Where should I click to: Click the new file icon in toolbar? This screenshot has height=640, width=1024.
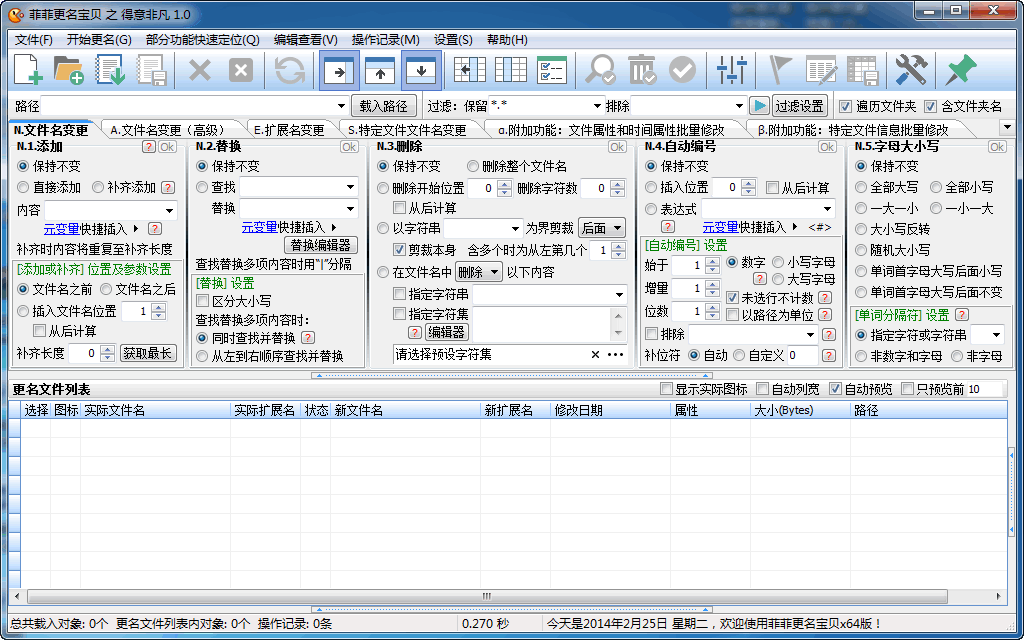pyautogui.click(x=28, y=70)
